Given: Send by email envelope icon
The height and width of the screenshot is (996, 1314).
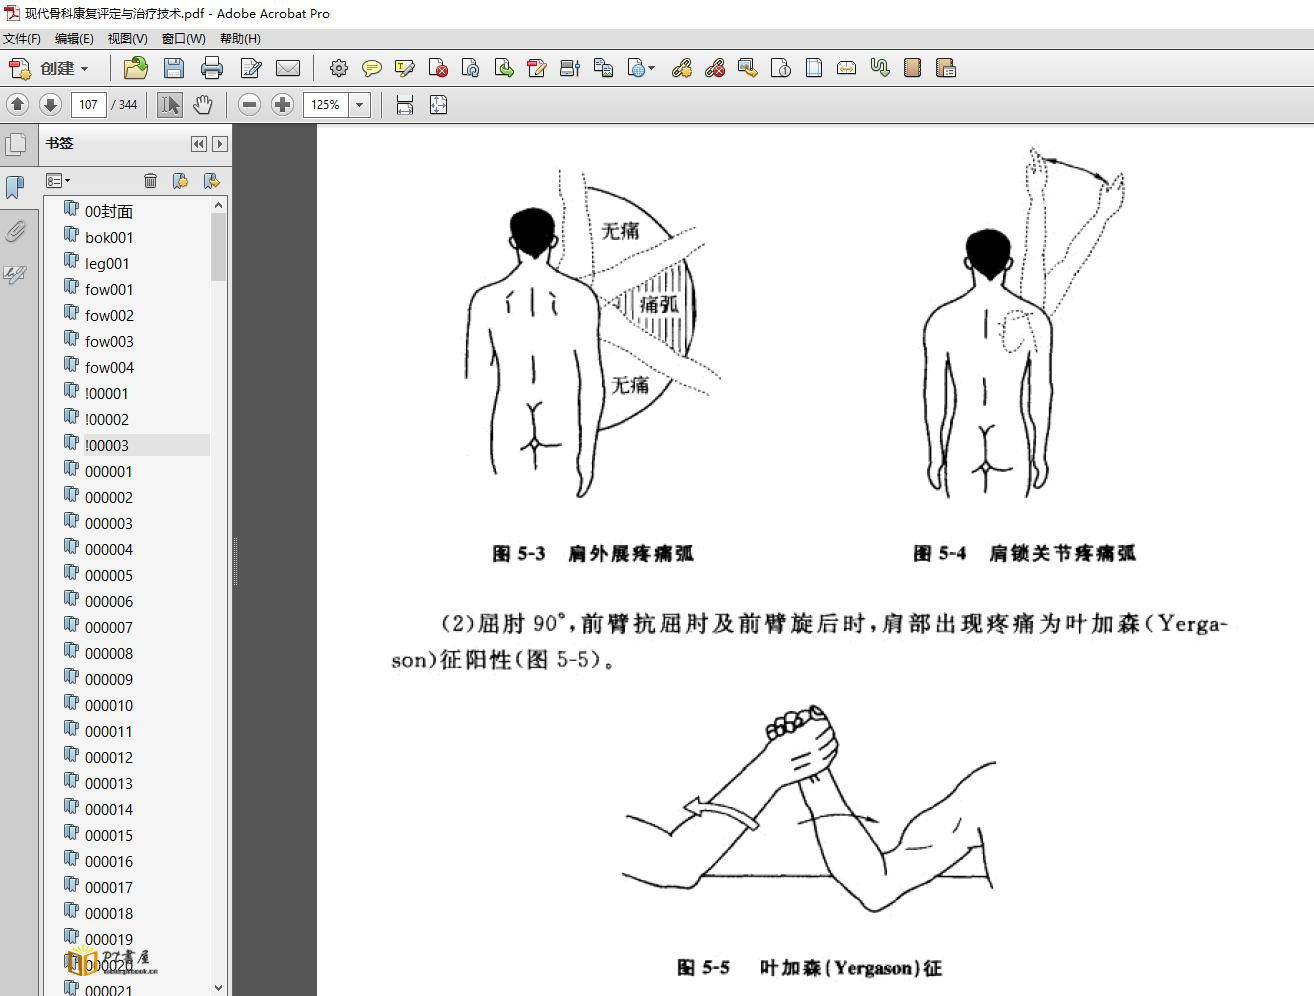Looking at the screenshot, I should [x=288, y=68].
